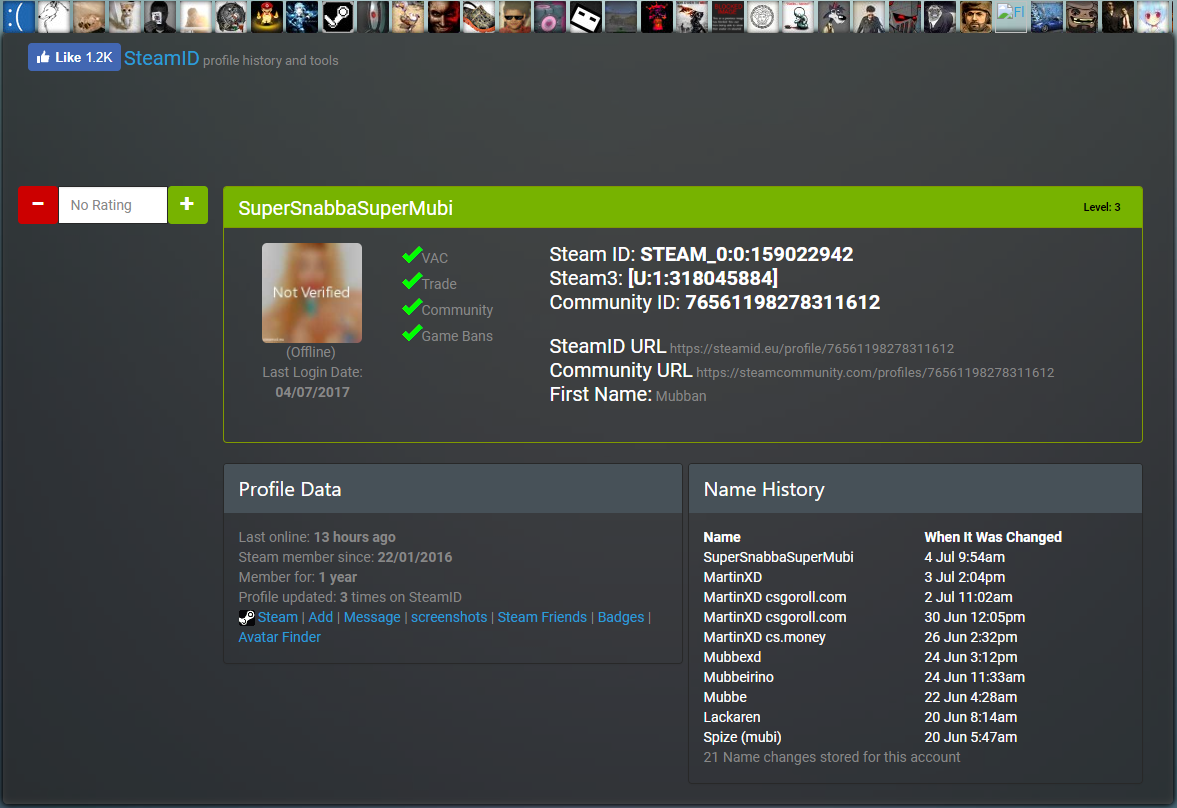Click the Mubbexd name history entry
1177x808 pixels.
coord(732,657)
